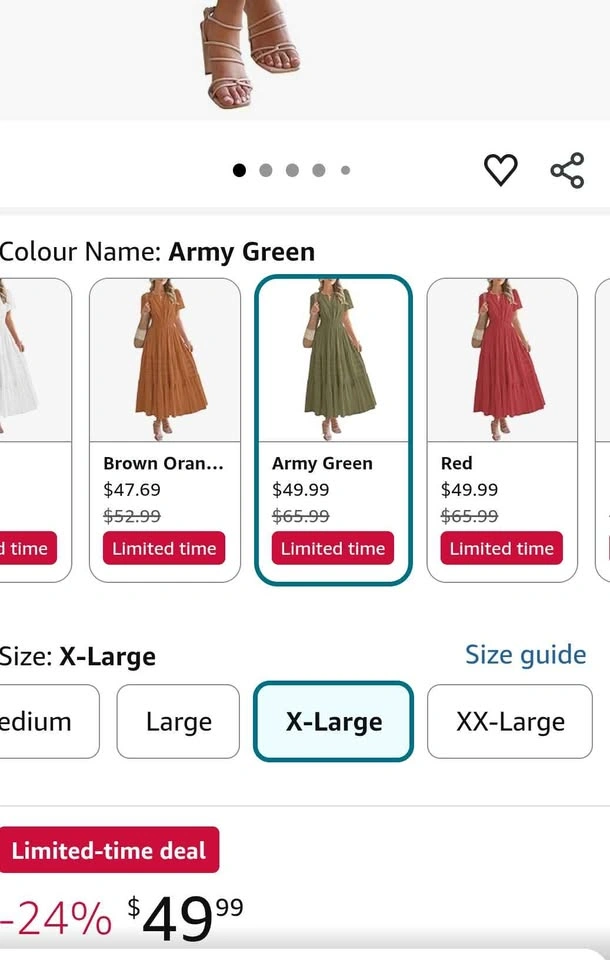Viewport: 610px width, 960px height.
Task: Select the white dress swatch
Action: [36, 430]
